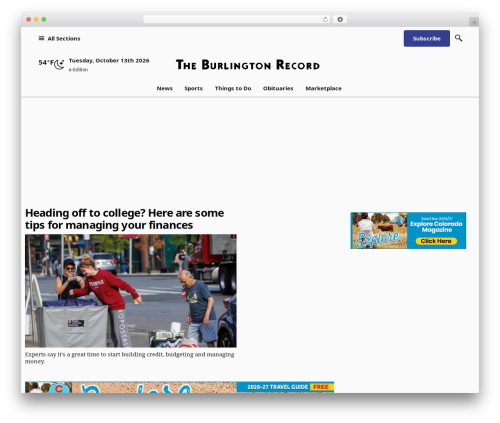
Task: Click the red close window button
Action: click(x=29, y=20)
